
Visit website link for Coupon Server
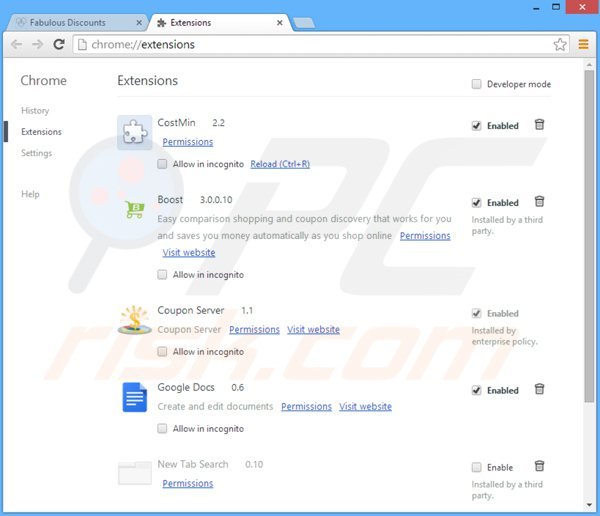point(313,330)
